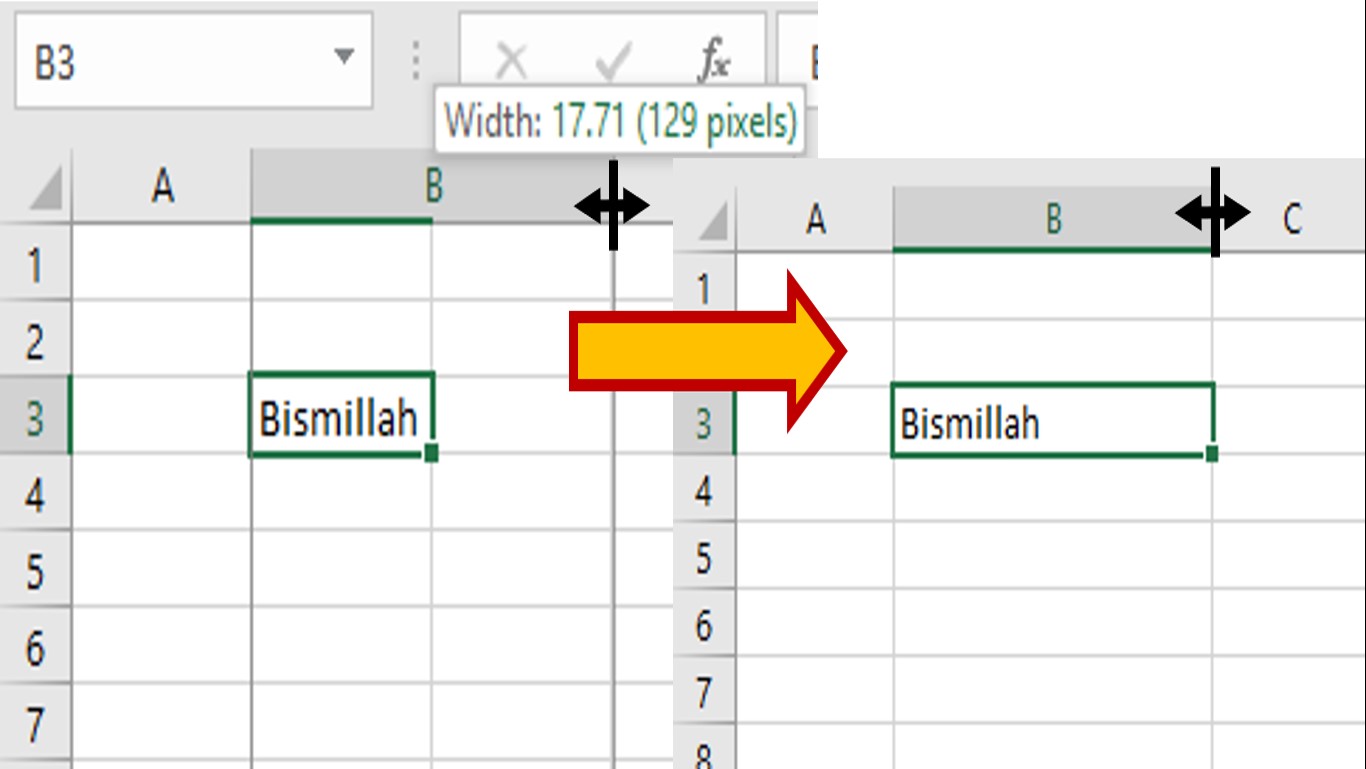Click the dotted divider beside the Name Box
Image resolution: width=1366 pixels, height=769 pixels.
[417, 60]
